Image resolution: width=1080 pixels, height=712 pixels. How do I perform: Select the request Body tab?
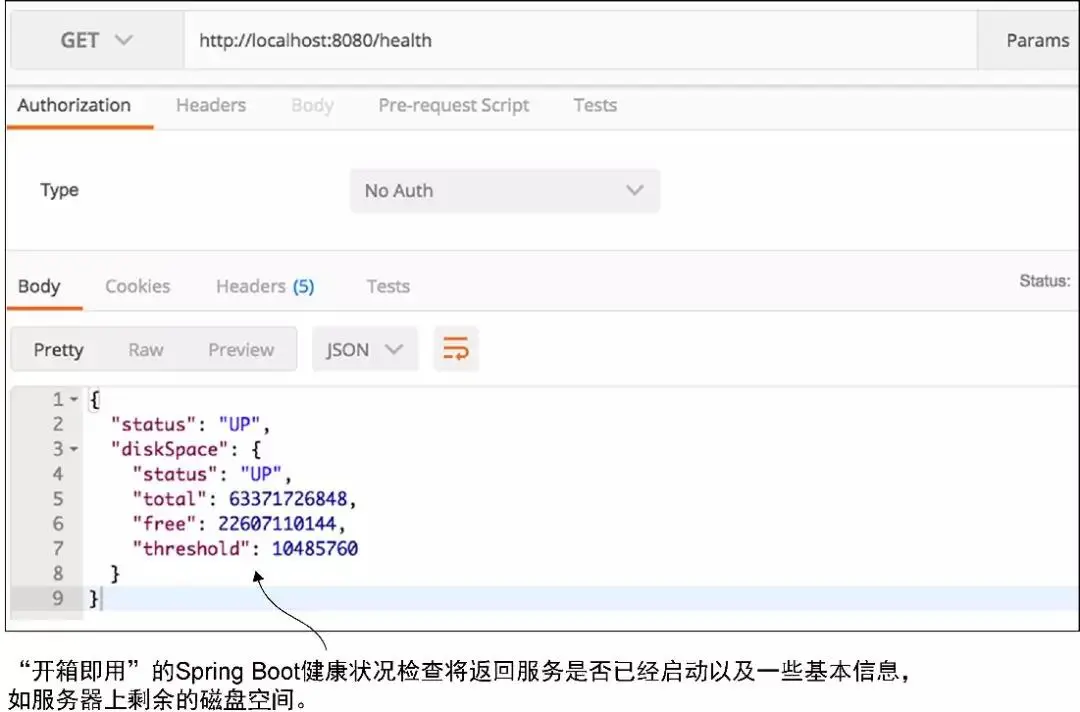312,105
